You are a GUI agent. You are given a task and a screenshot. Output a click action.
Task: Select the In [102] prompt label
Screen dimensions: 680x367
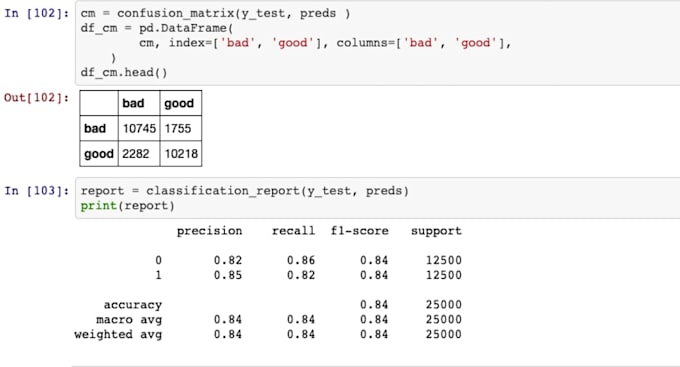tap(36, 13)
